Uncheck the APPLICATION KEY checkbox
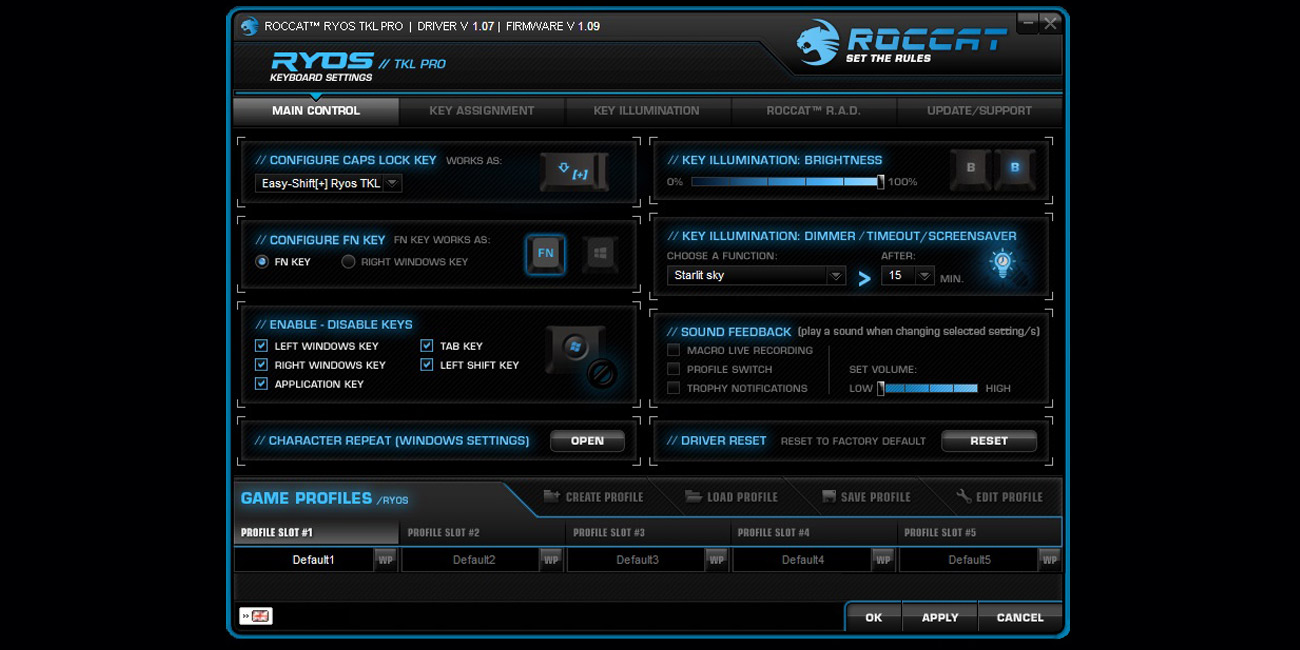1300x650 pixels. [261, 384]
